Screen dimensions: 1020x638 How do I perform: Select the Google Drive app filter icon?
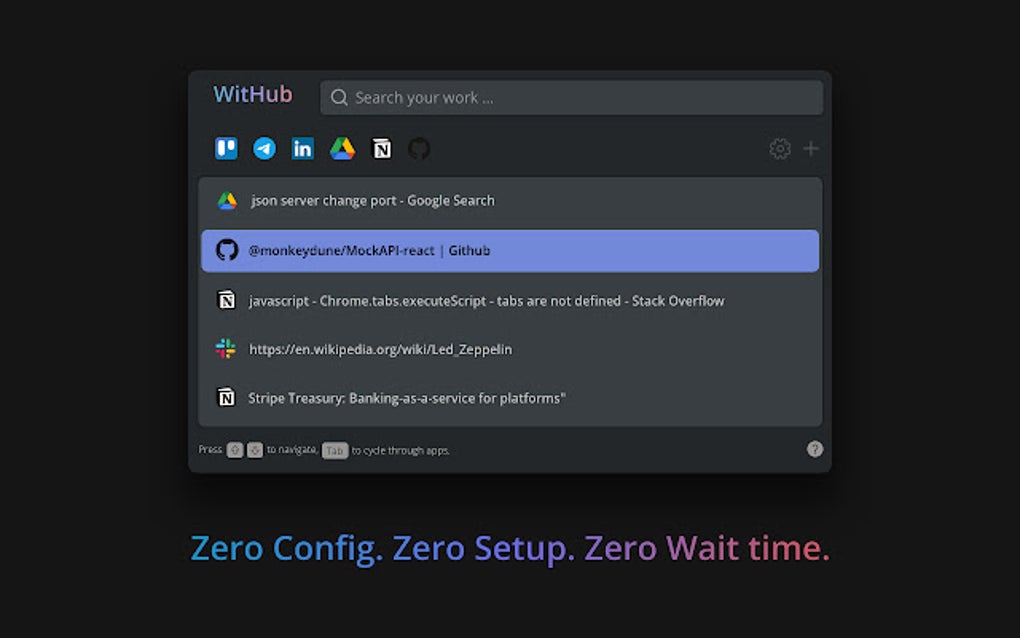click(x=342, y=148)
